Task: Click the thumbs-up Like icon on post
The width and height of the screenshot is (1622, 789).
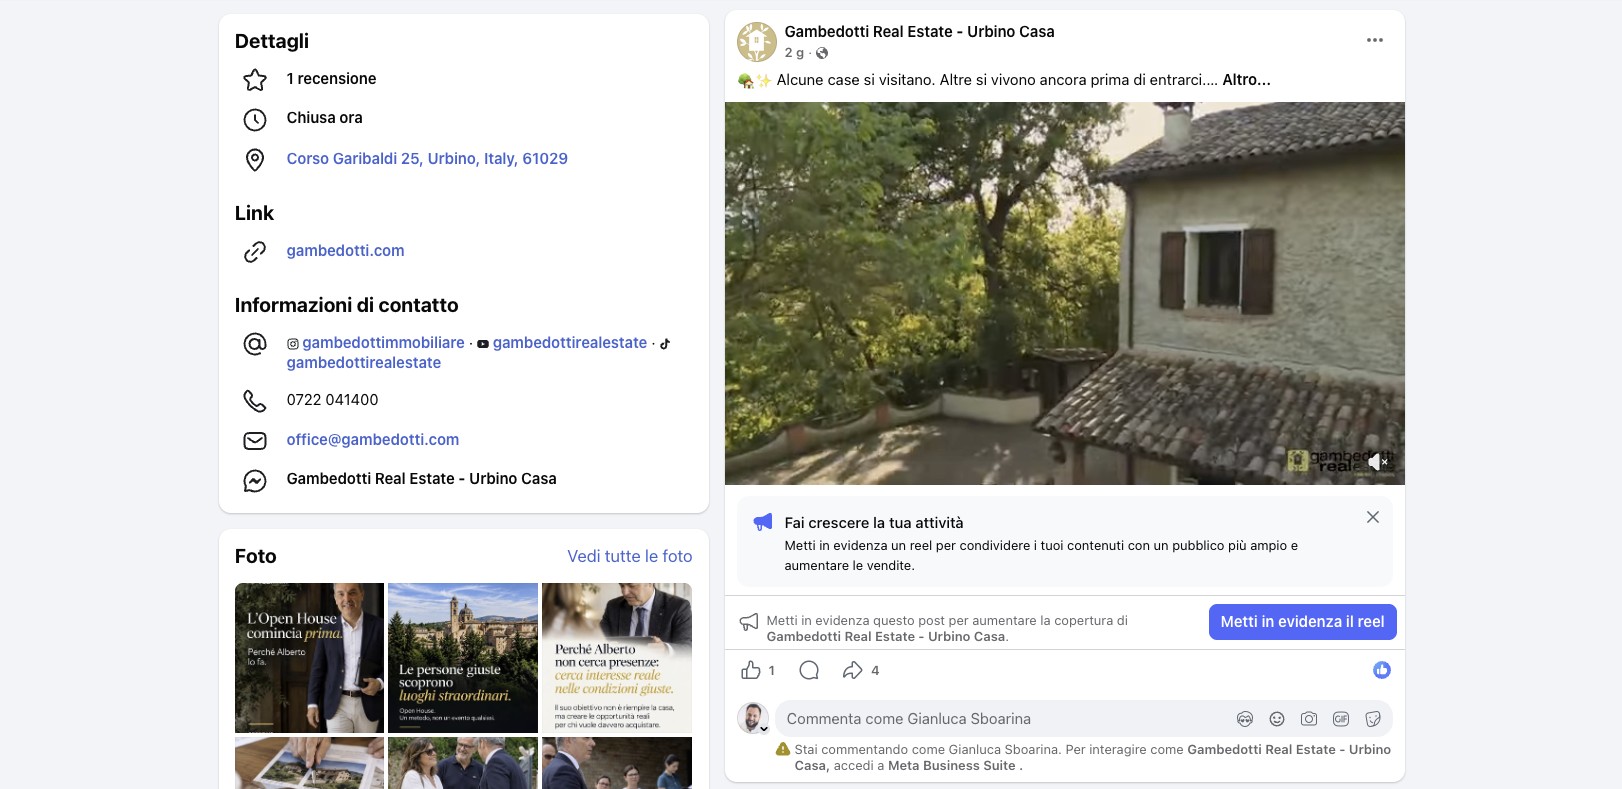Action: (x=751, y=670)
